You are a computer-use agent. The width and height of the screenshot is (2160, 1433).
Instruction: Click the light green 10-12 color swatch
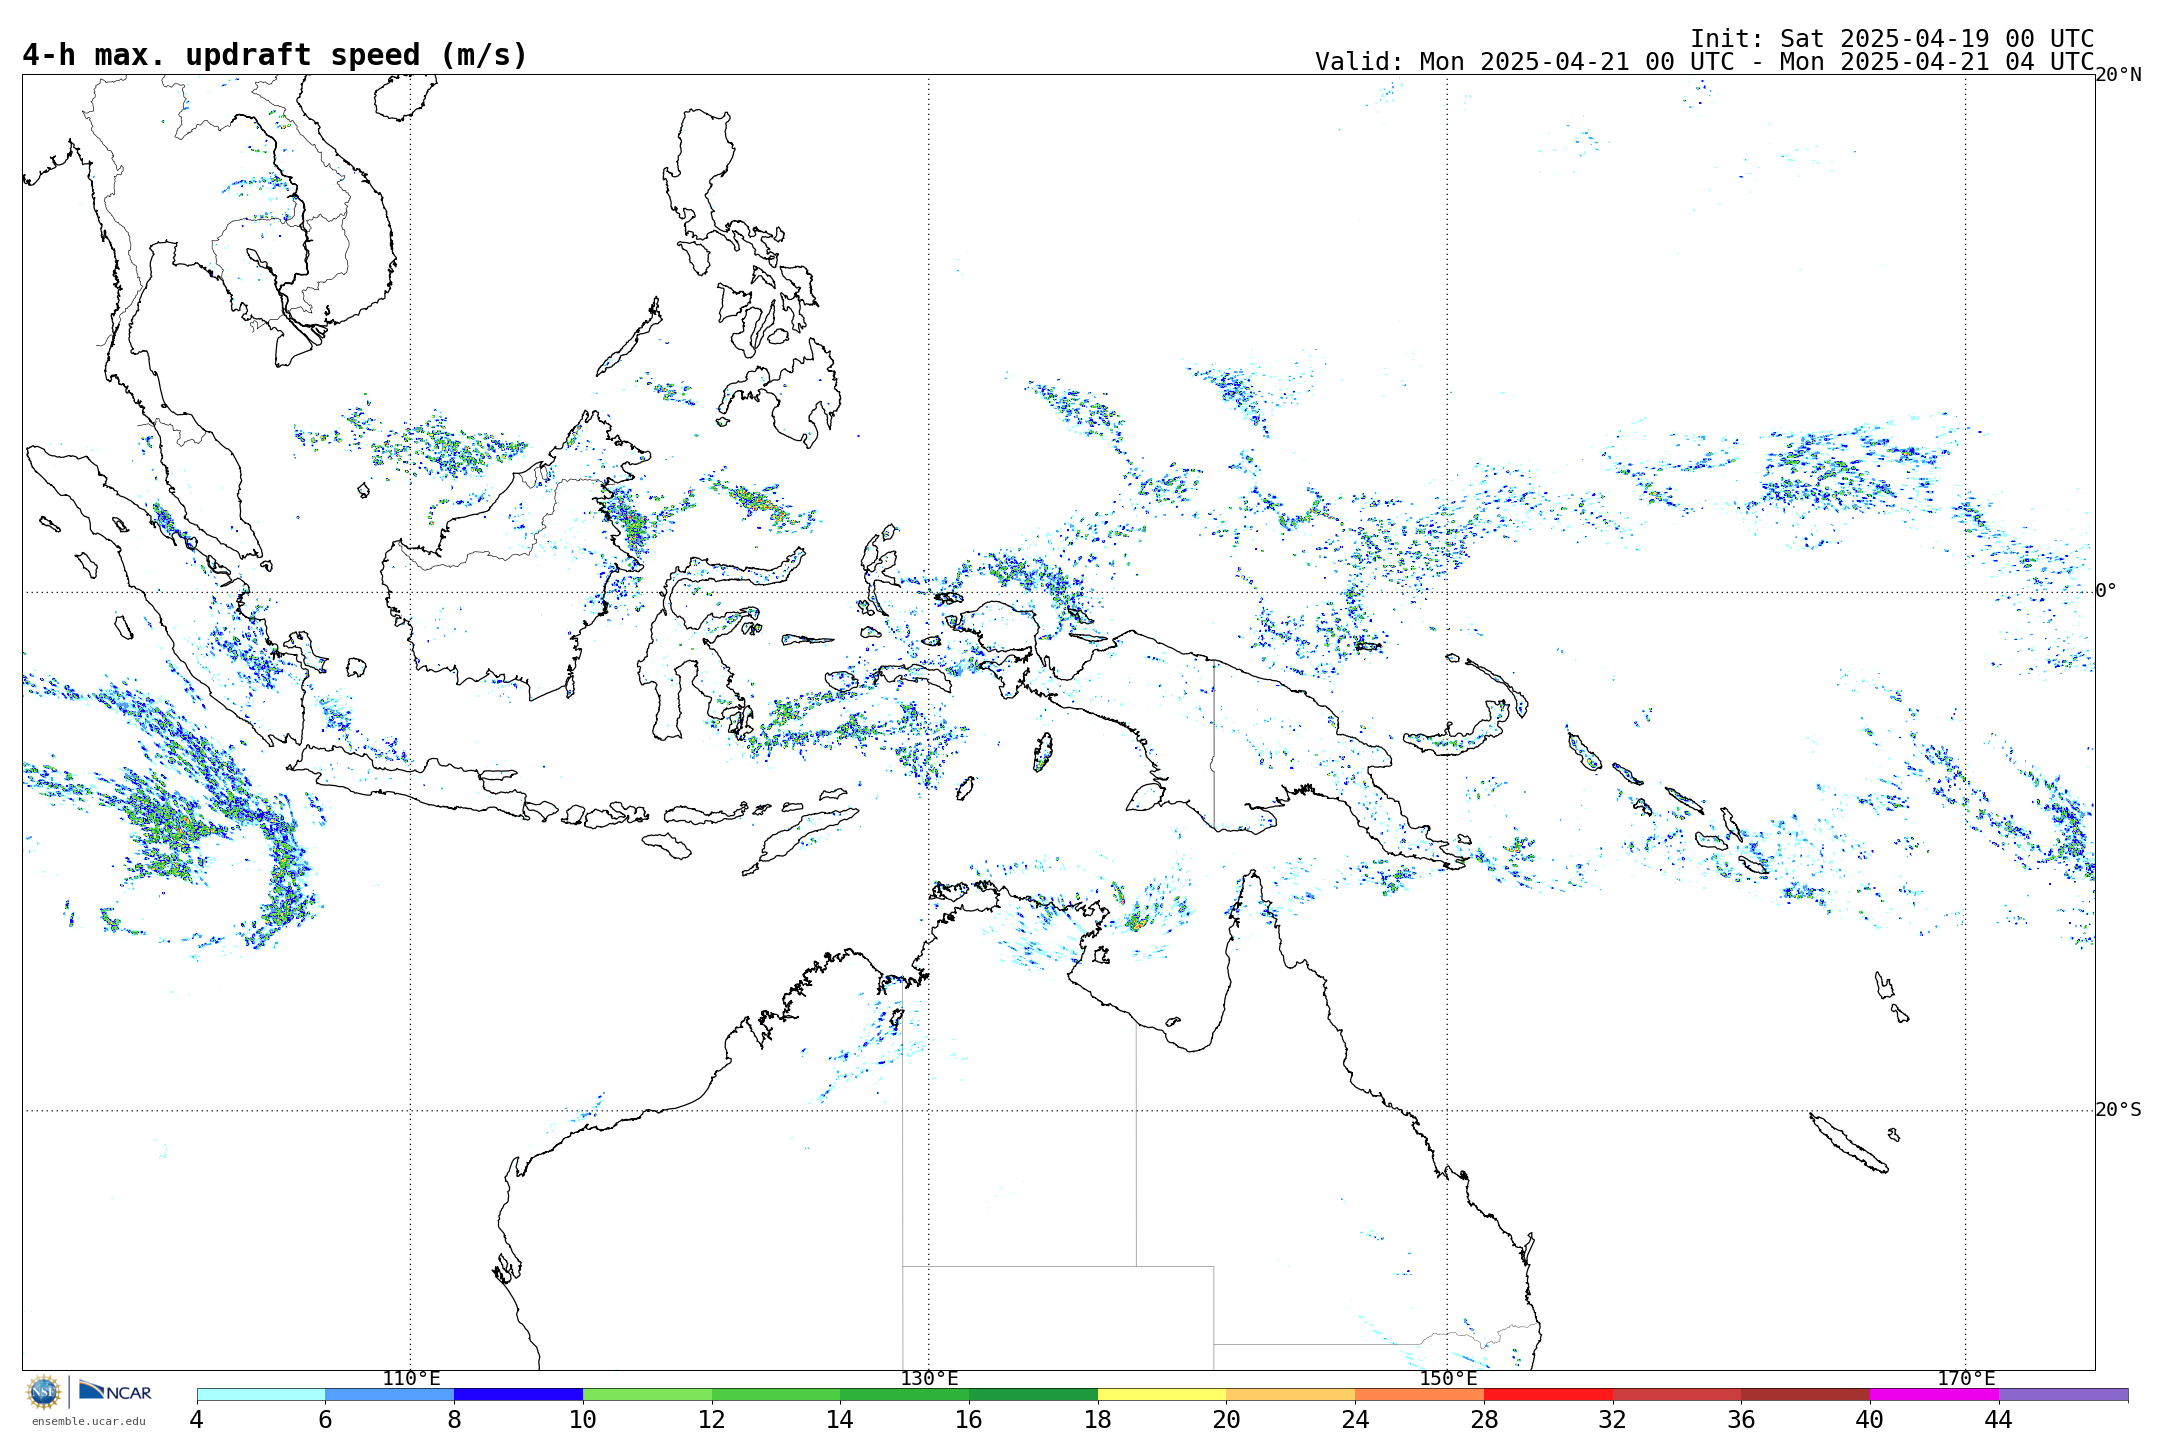(647, 1394)
